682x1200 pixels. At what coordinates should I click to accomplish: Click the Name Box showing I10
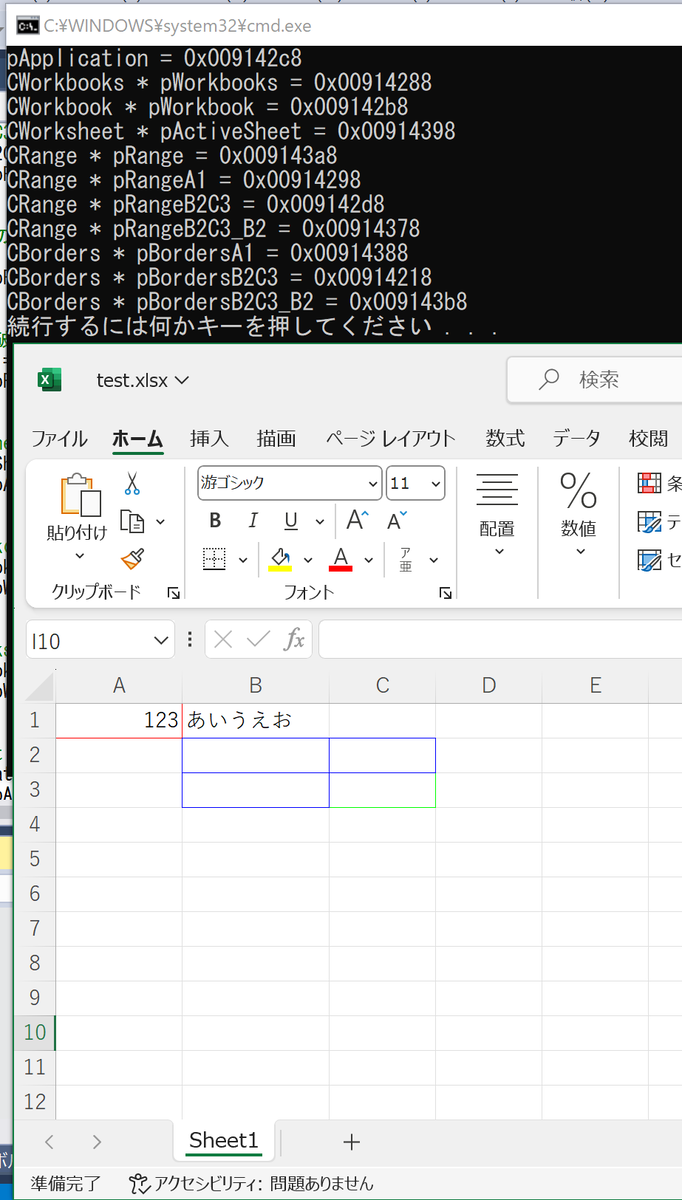tap(100, 641)
